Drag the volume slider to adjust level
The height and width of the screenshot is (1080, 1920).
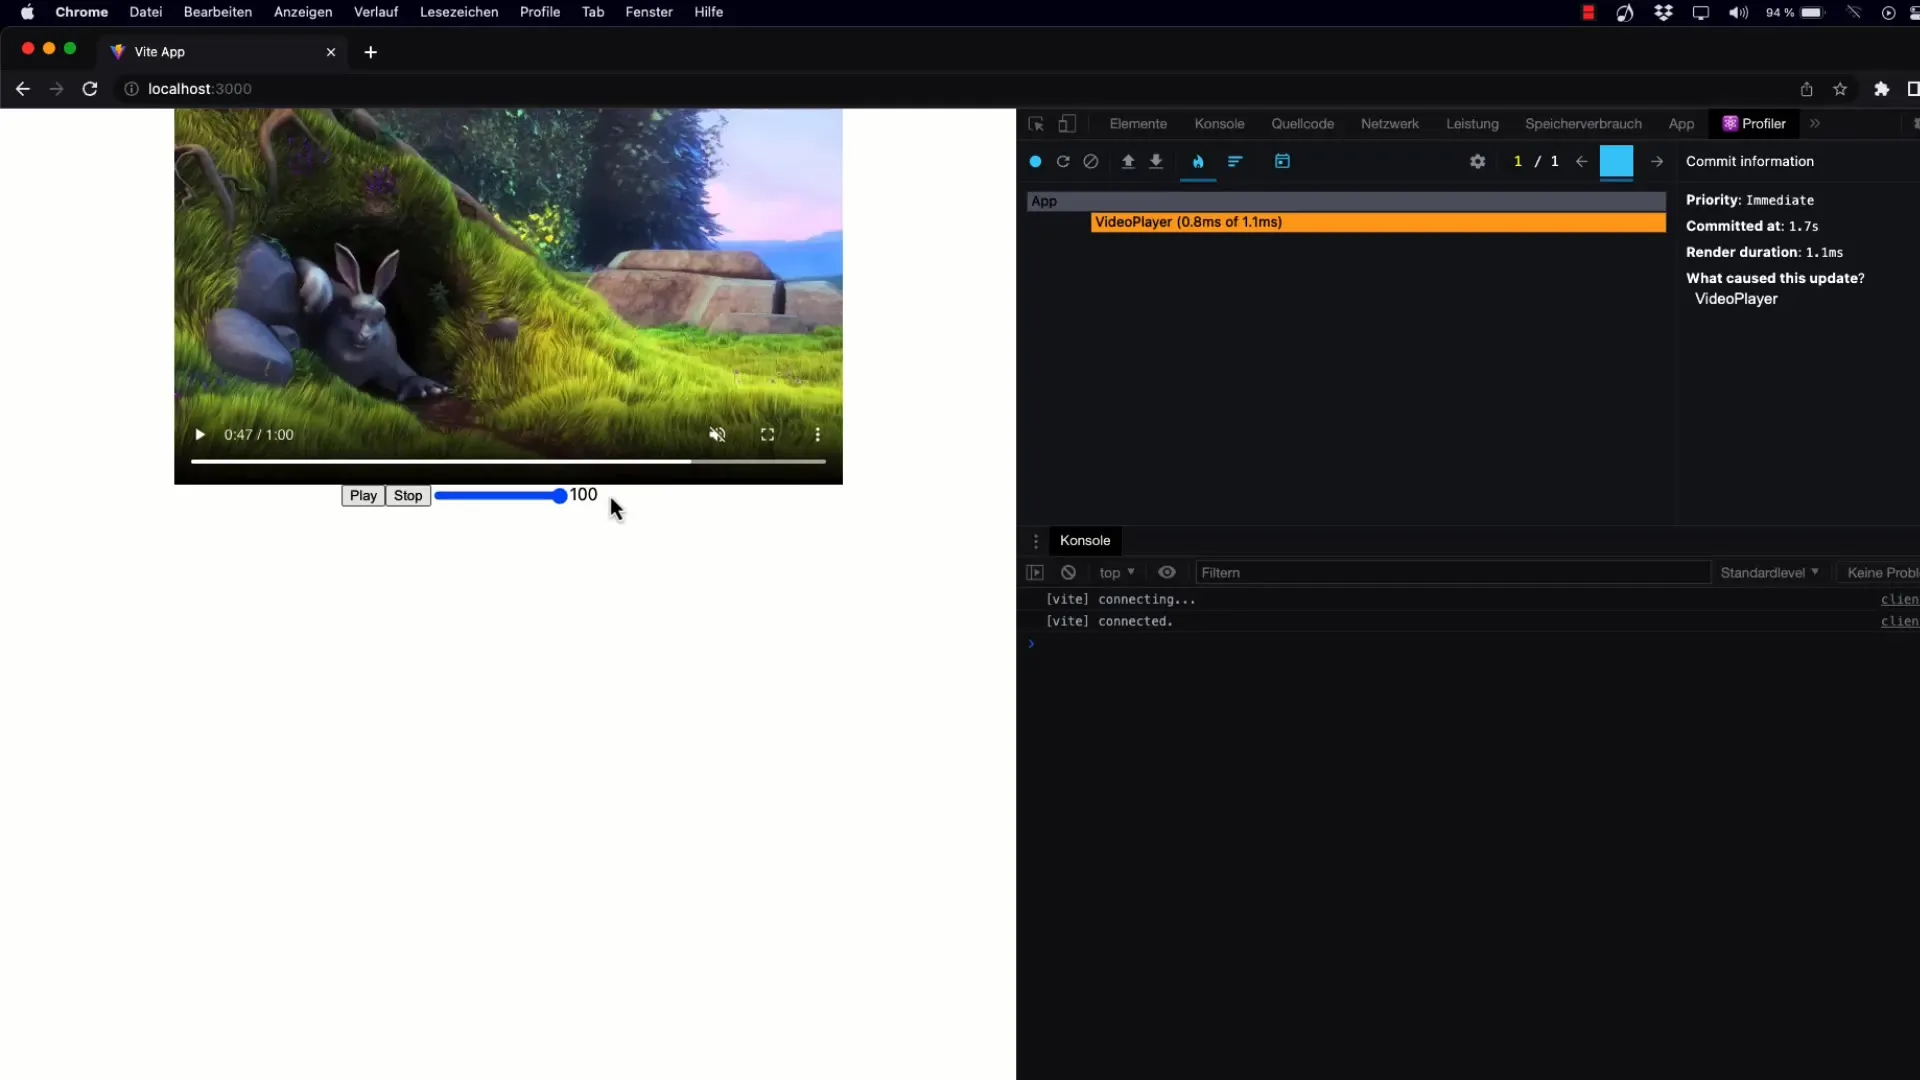tap(560, 495)
